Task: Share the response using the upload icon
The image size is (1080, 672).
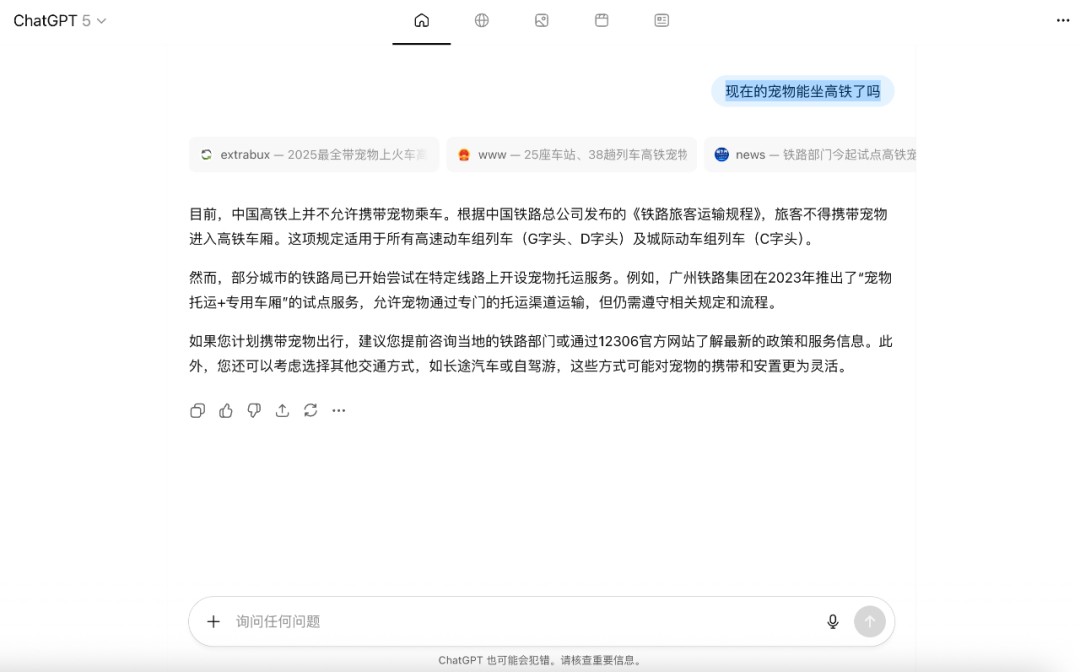Action: [x=282, y=410]
